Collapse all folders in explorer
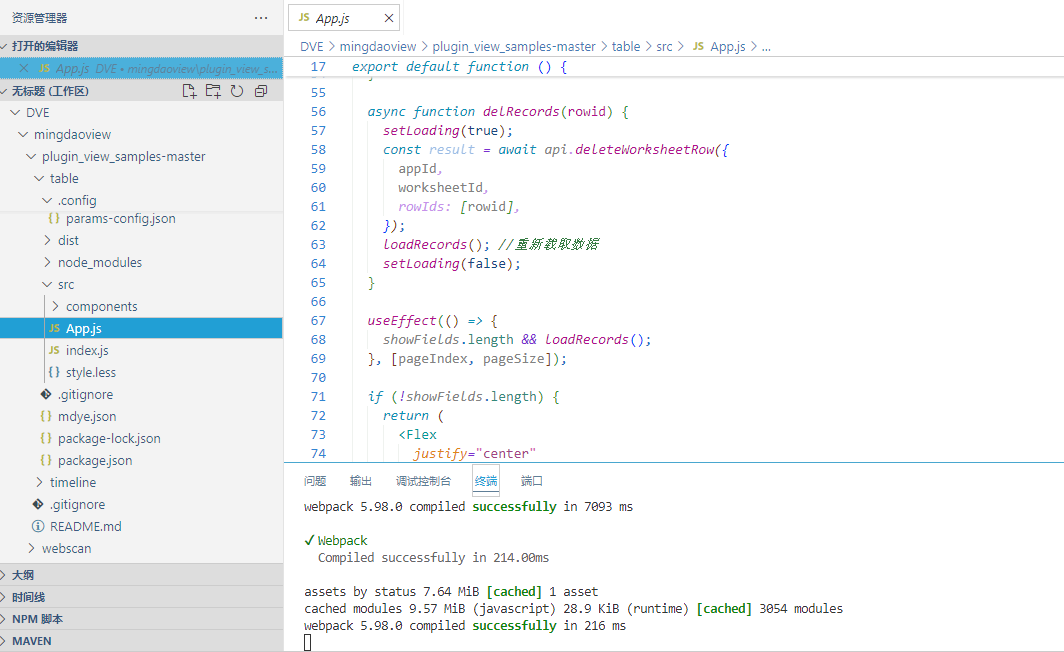Screen dimensions: 1064x652 coord(261,91)
